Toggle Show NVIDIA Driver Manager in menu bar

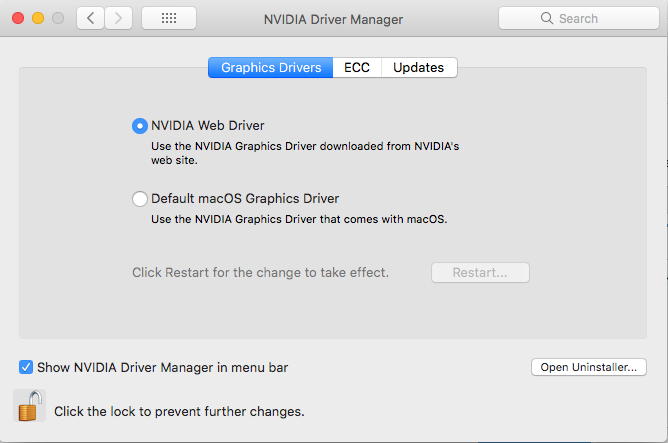click(26, 367)
